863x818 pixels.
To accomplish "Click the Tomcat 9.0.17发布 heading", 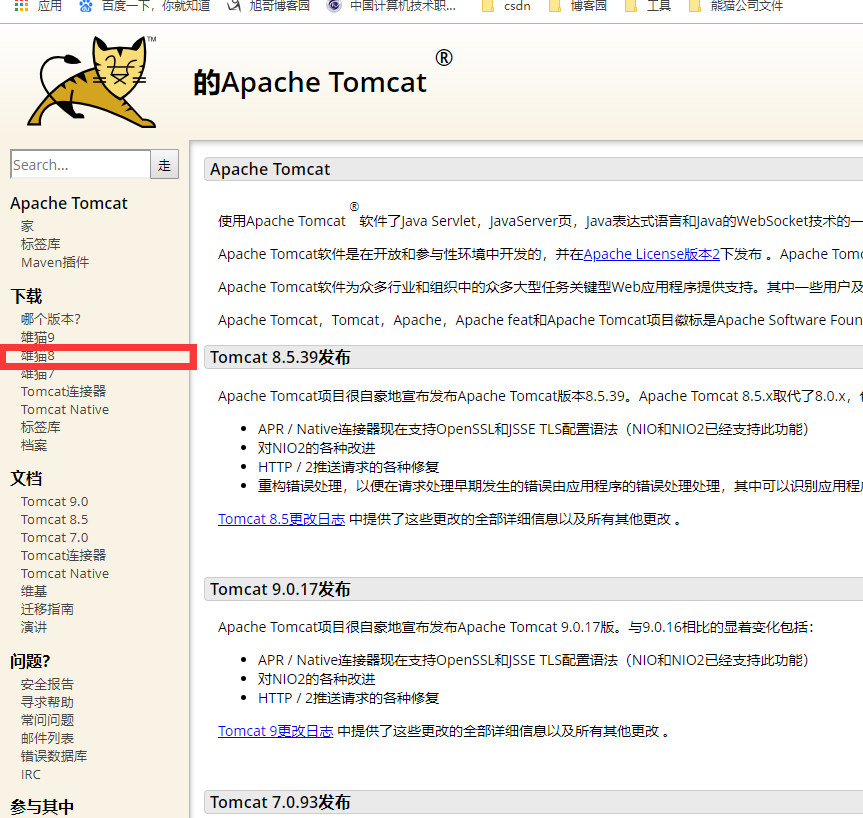I will [280, 590].
